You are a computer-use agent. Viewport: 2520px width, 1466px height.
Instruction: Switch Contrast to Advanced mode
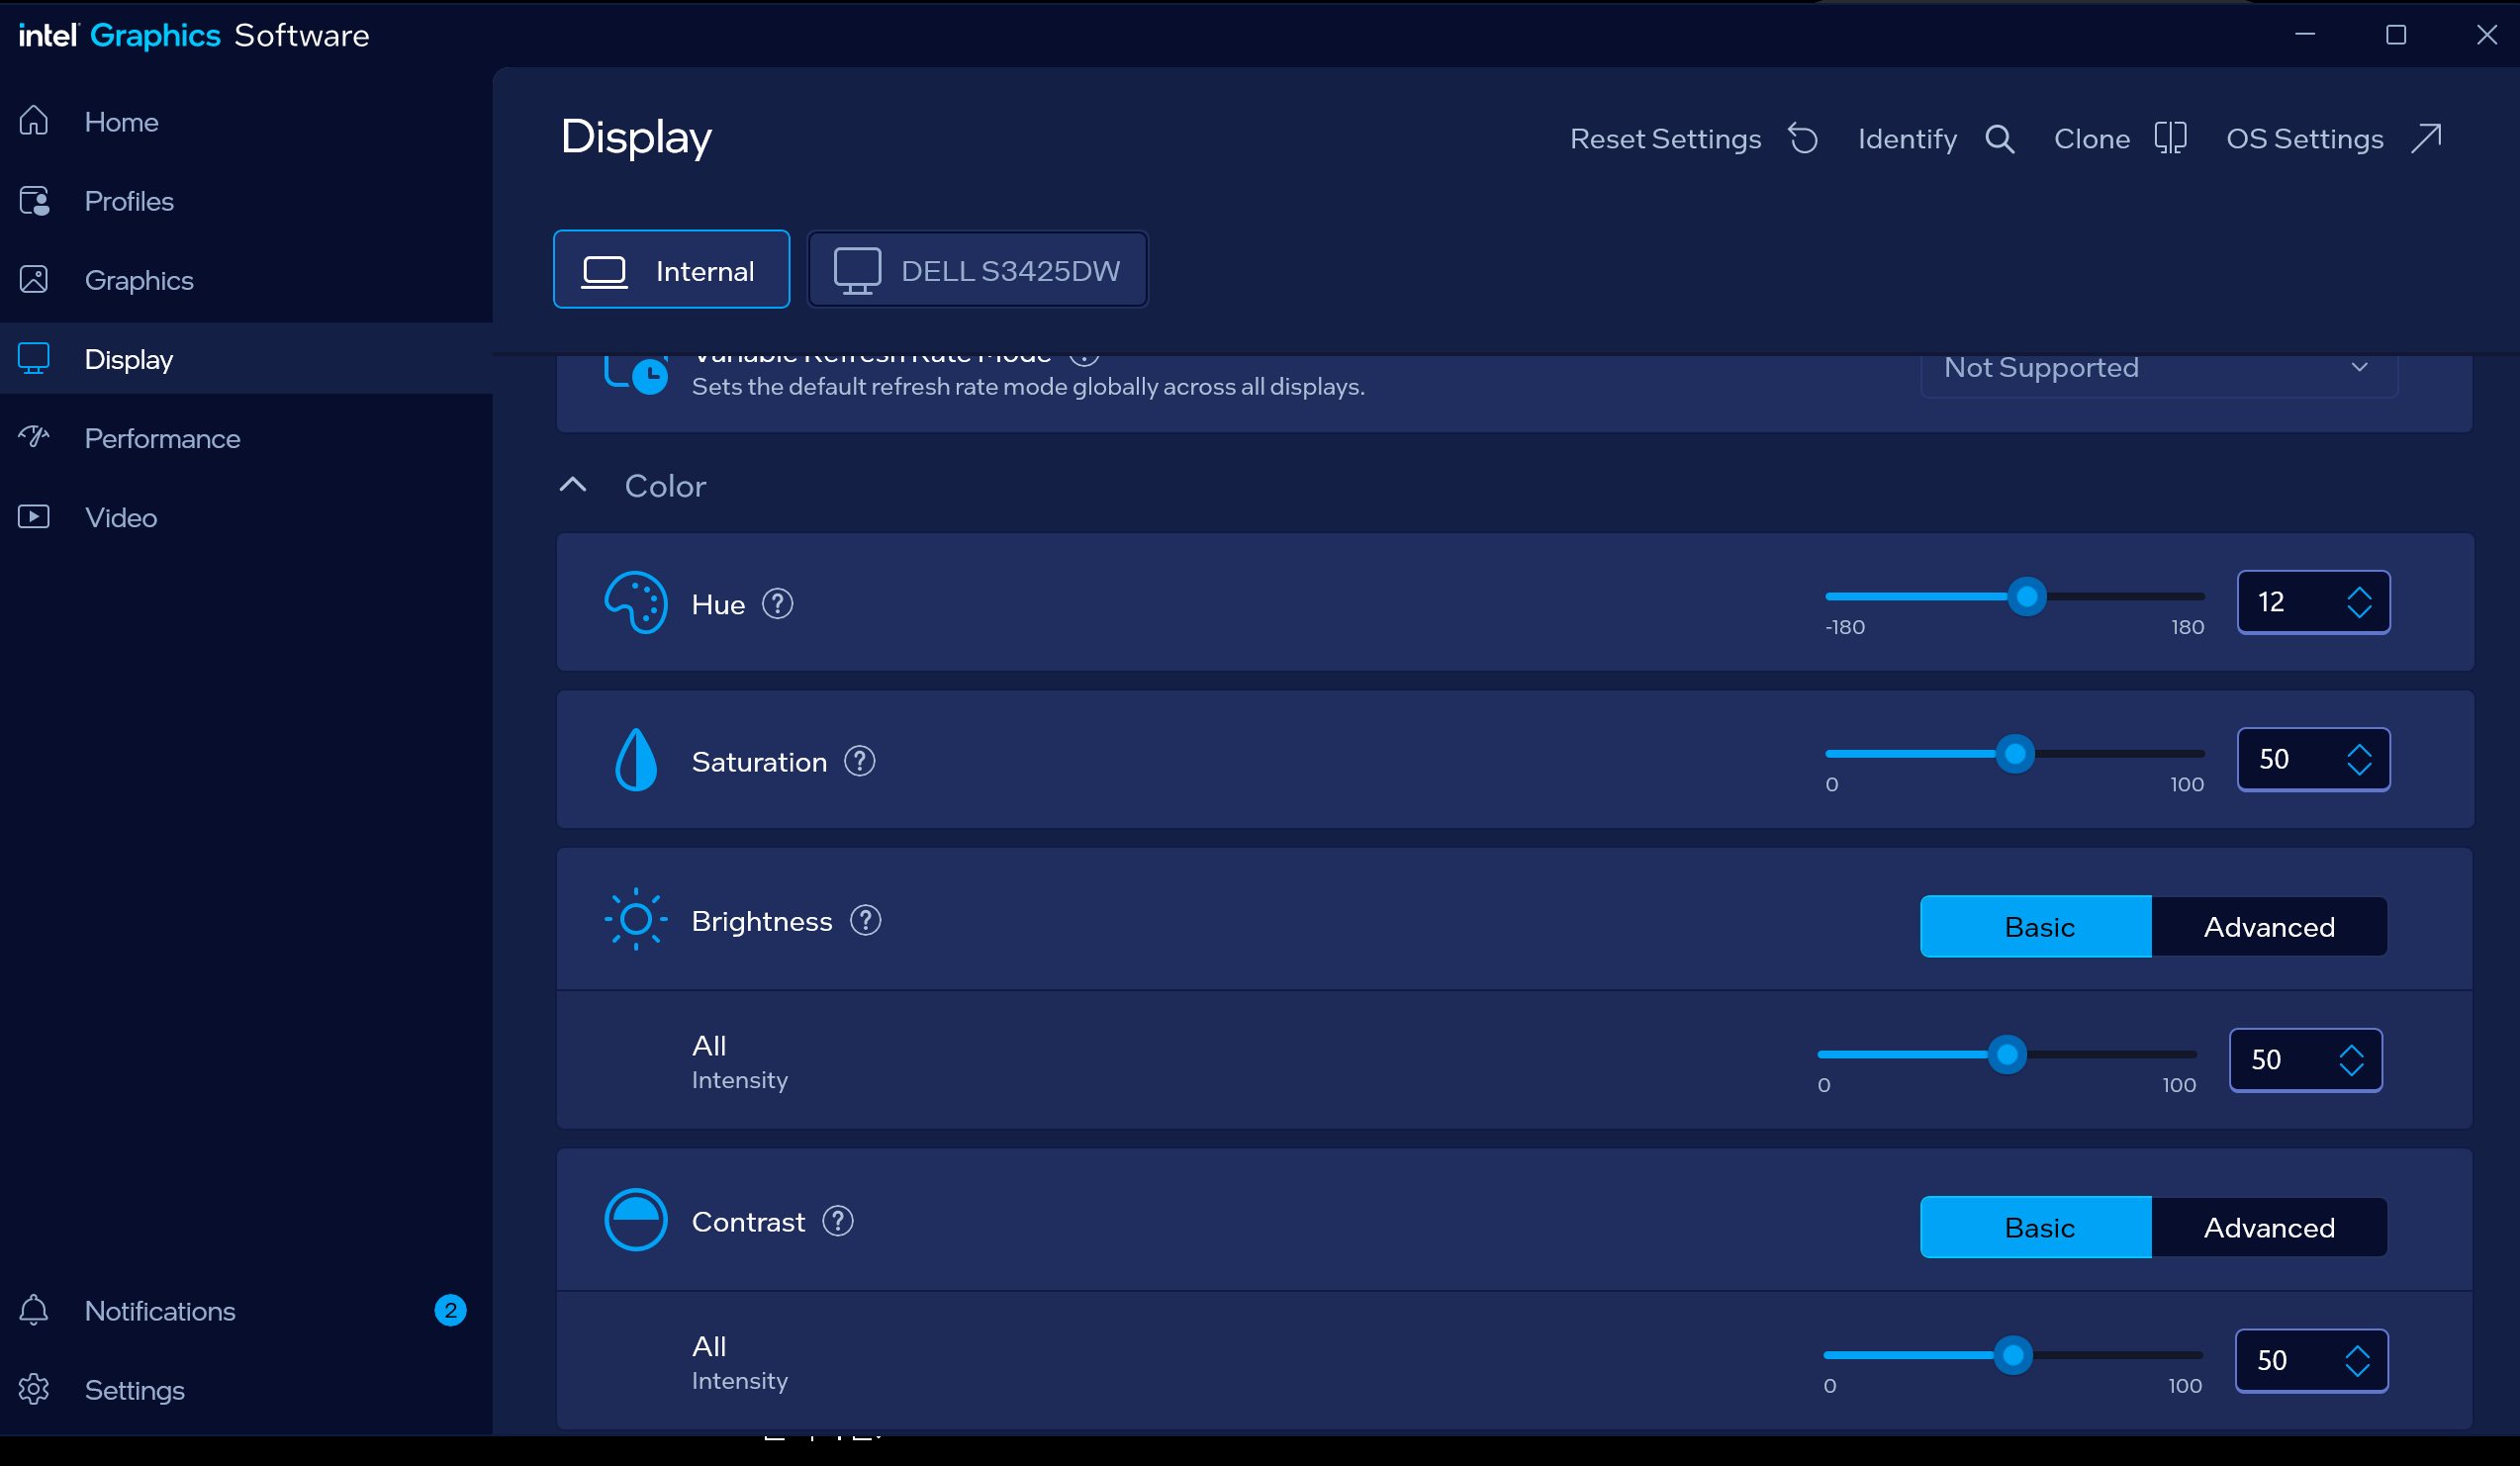pos(2269,1227)
